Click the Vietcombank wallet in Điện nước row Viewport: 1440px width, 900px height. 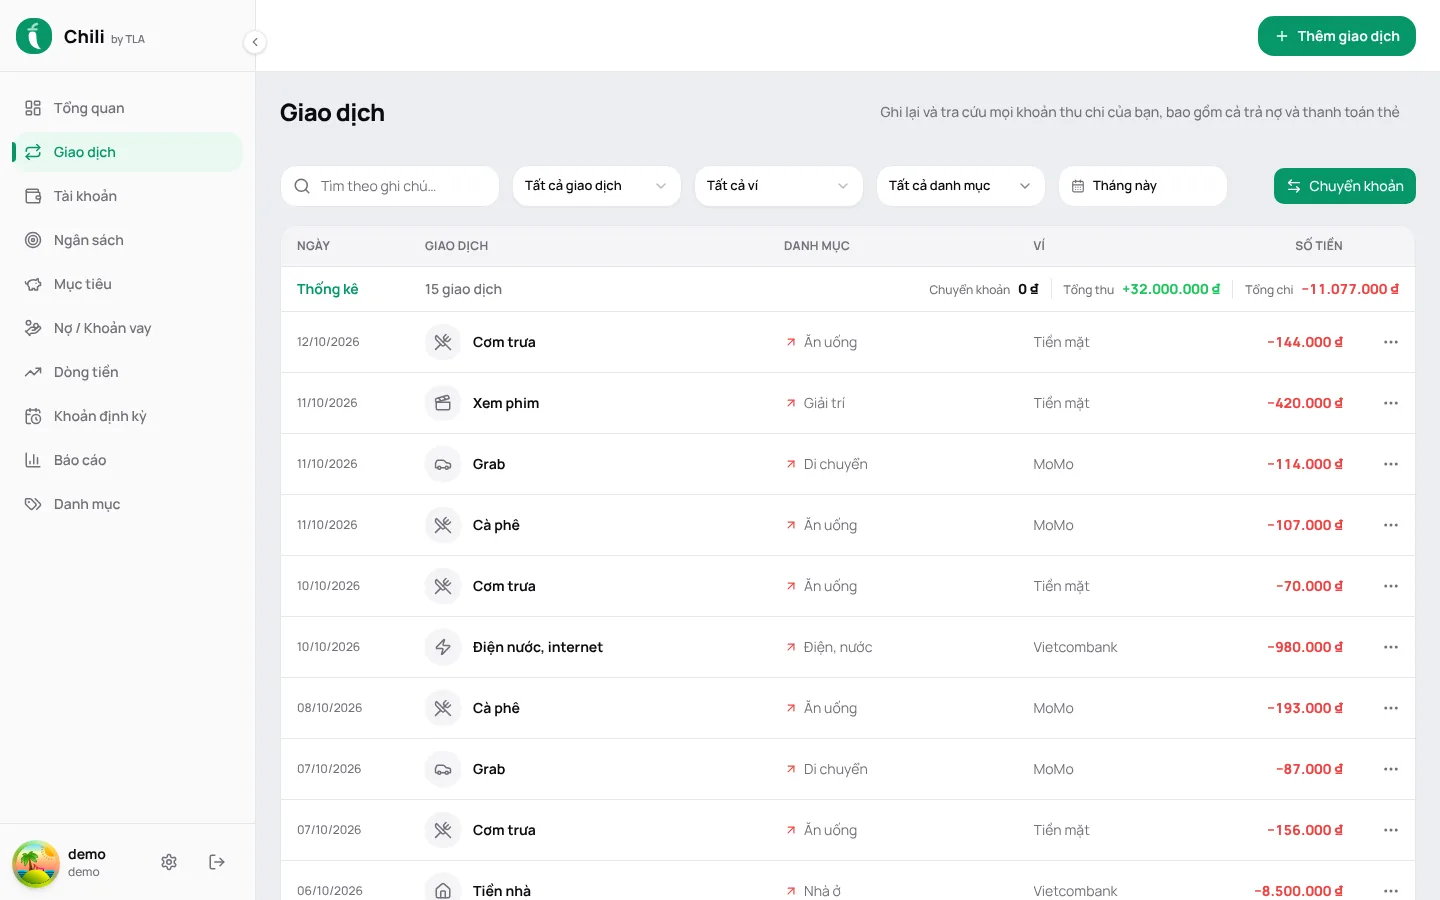1075,647
